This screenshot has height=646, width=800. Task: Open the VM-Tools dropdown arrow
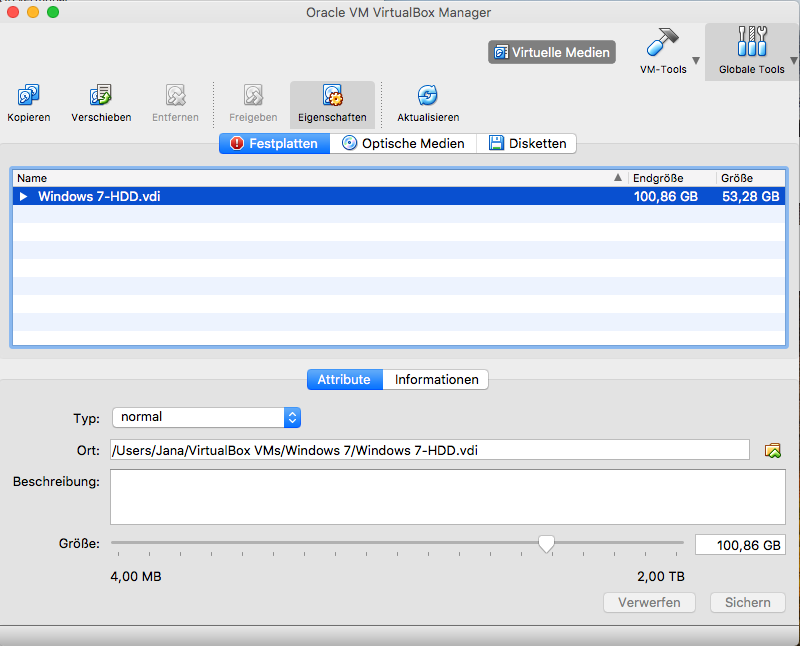[x=695, y=60]
